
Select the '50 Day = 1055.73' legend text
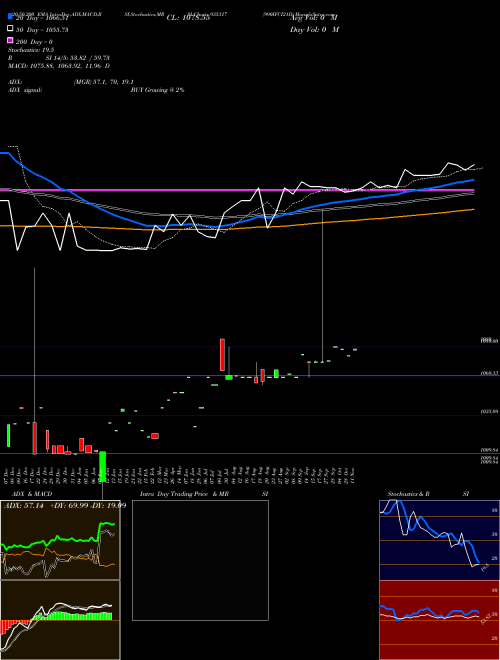pyautogui.click(x=42, y=30)
